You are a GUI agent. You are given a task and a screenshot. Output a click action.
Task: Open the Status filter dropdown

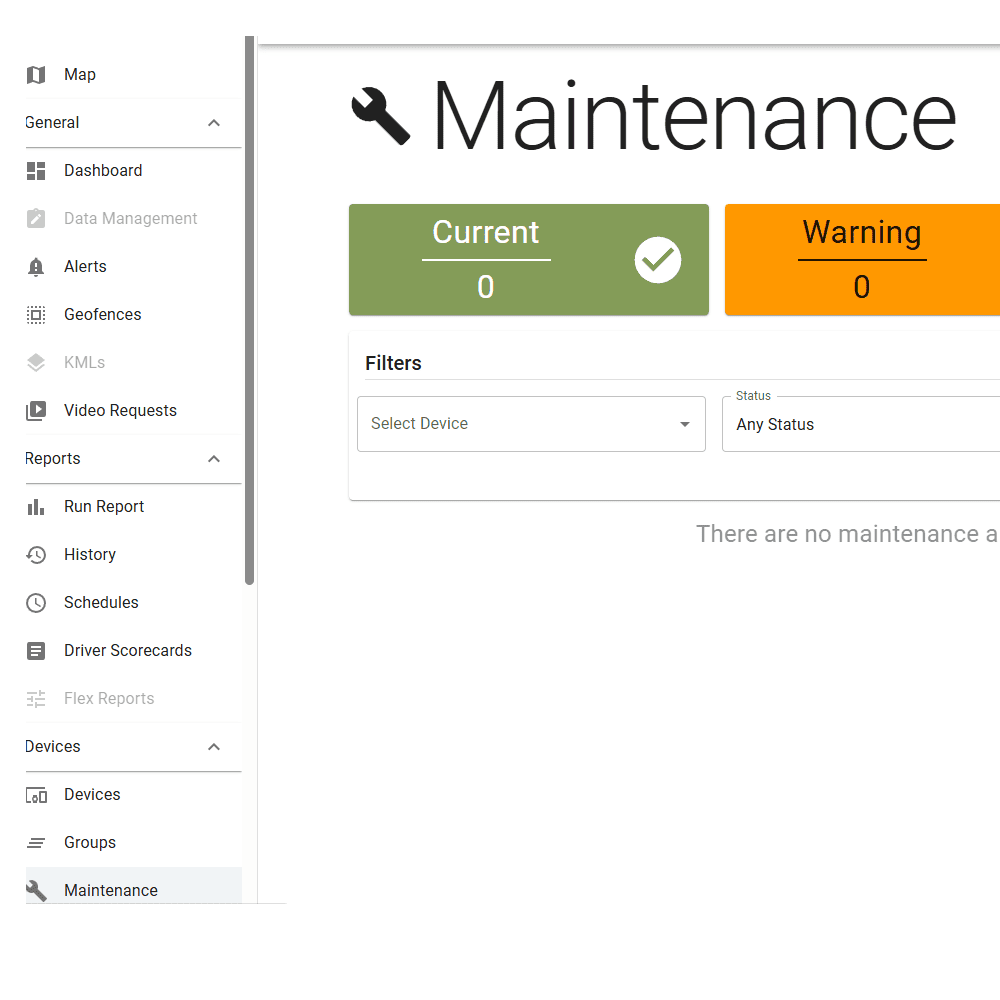click(x=860, y=424)
